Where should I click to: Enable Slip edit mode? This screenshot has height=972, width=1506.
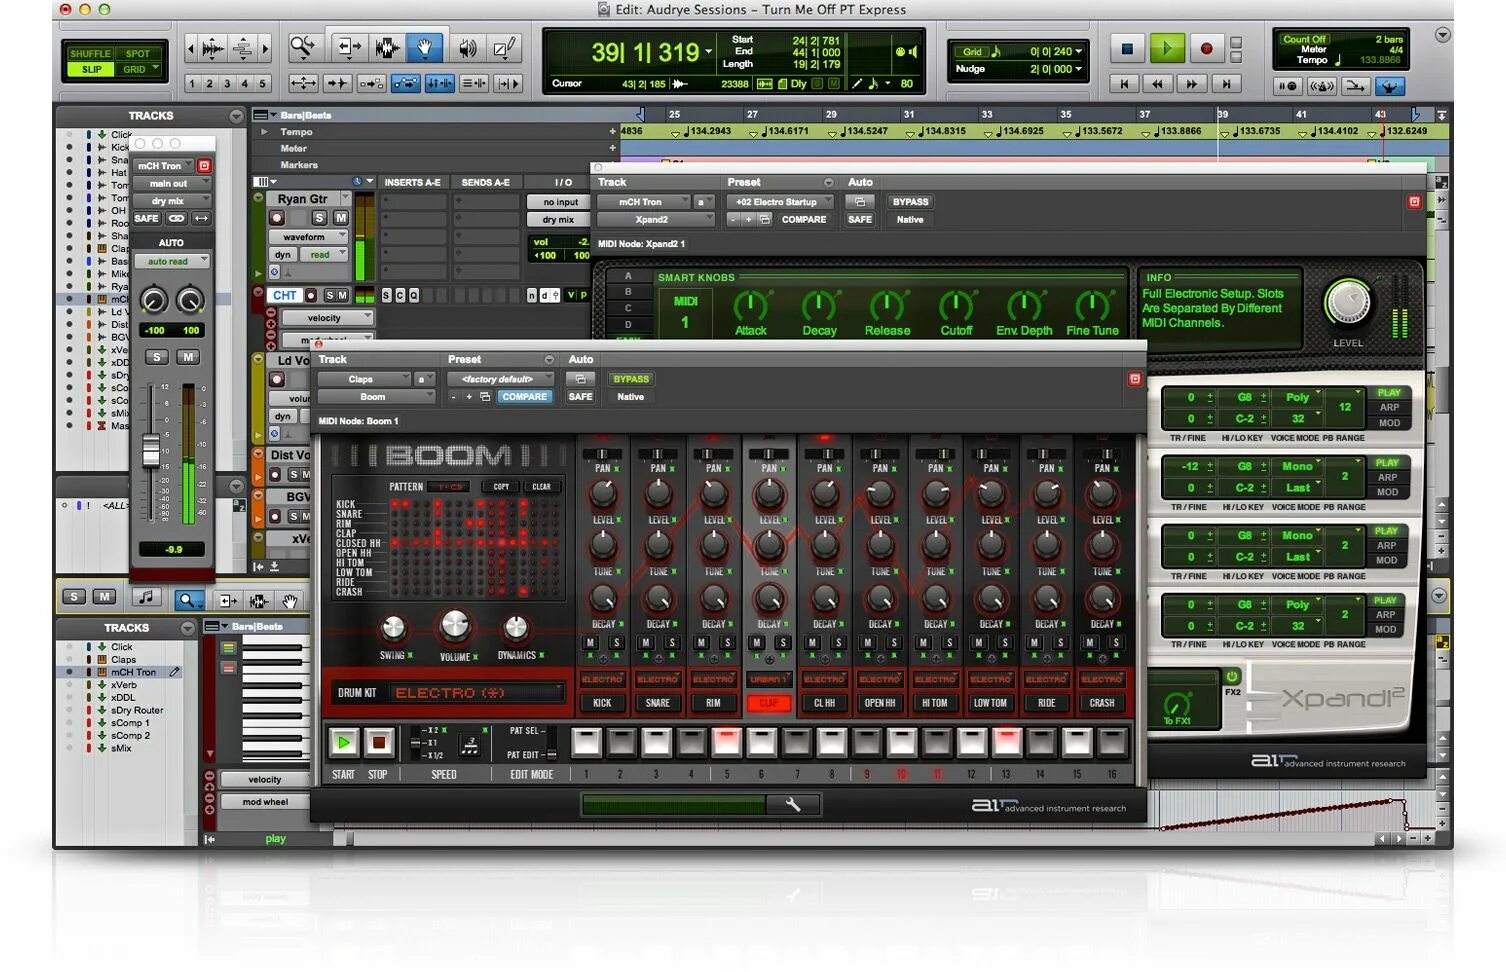point(90,69)
